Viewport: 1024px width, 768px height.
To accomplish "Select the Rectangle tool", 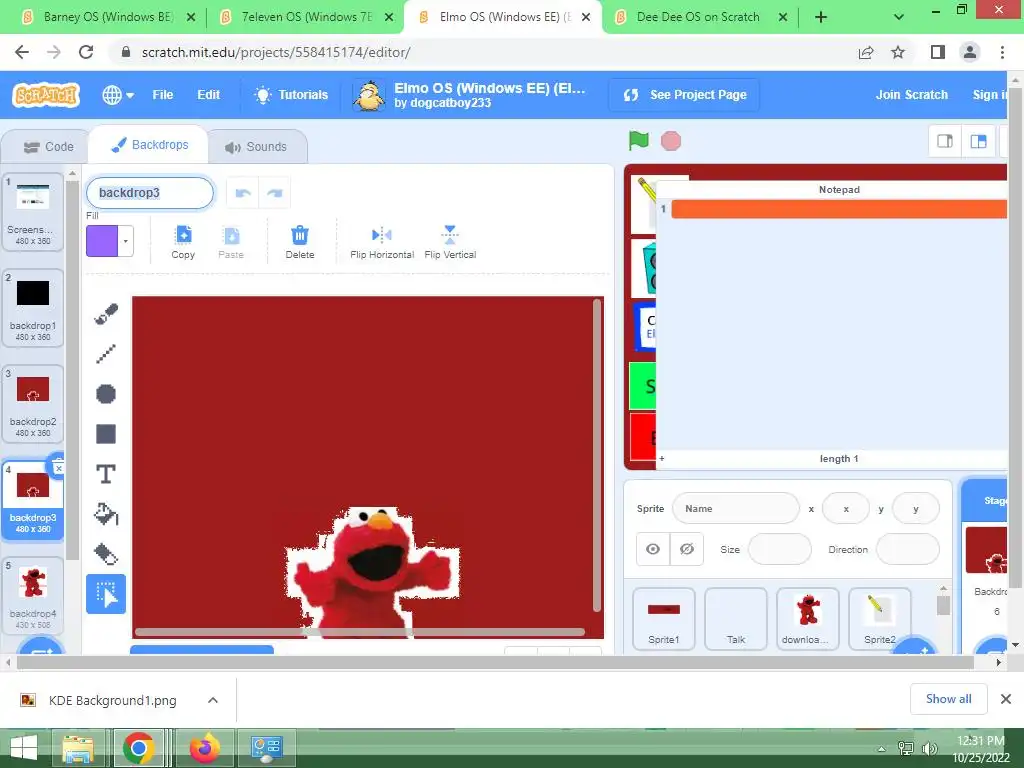I will coord(106,434).
